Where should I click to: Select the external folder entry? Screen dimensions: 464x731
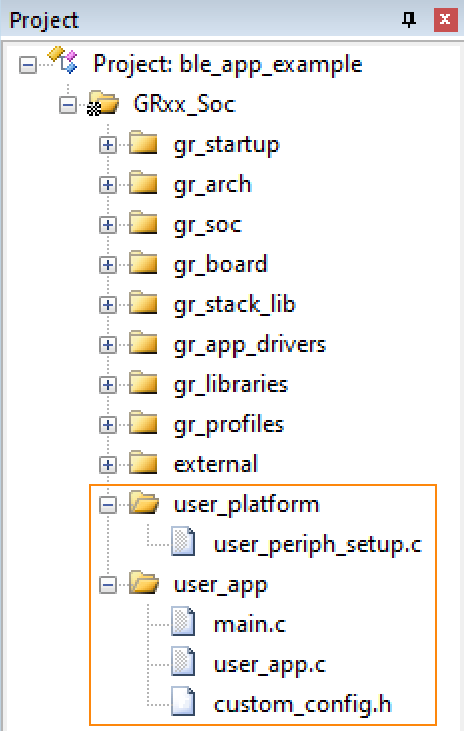pos(215,464)
